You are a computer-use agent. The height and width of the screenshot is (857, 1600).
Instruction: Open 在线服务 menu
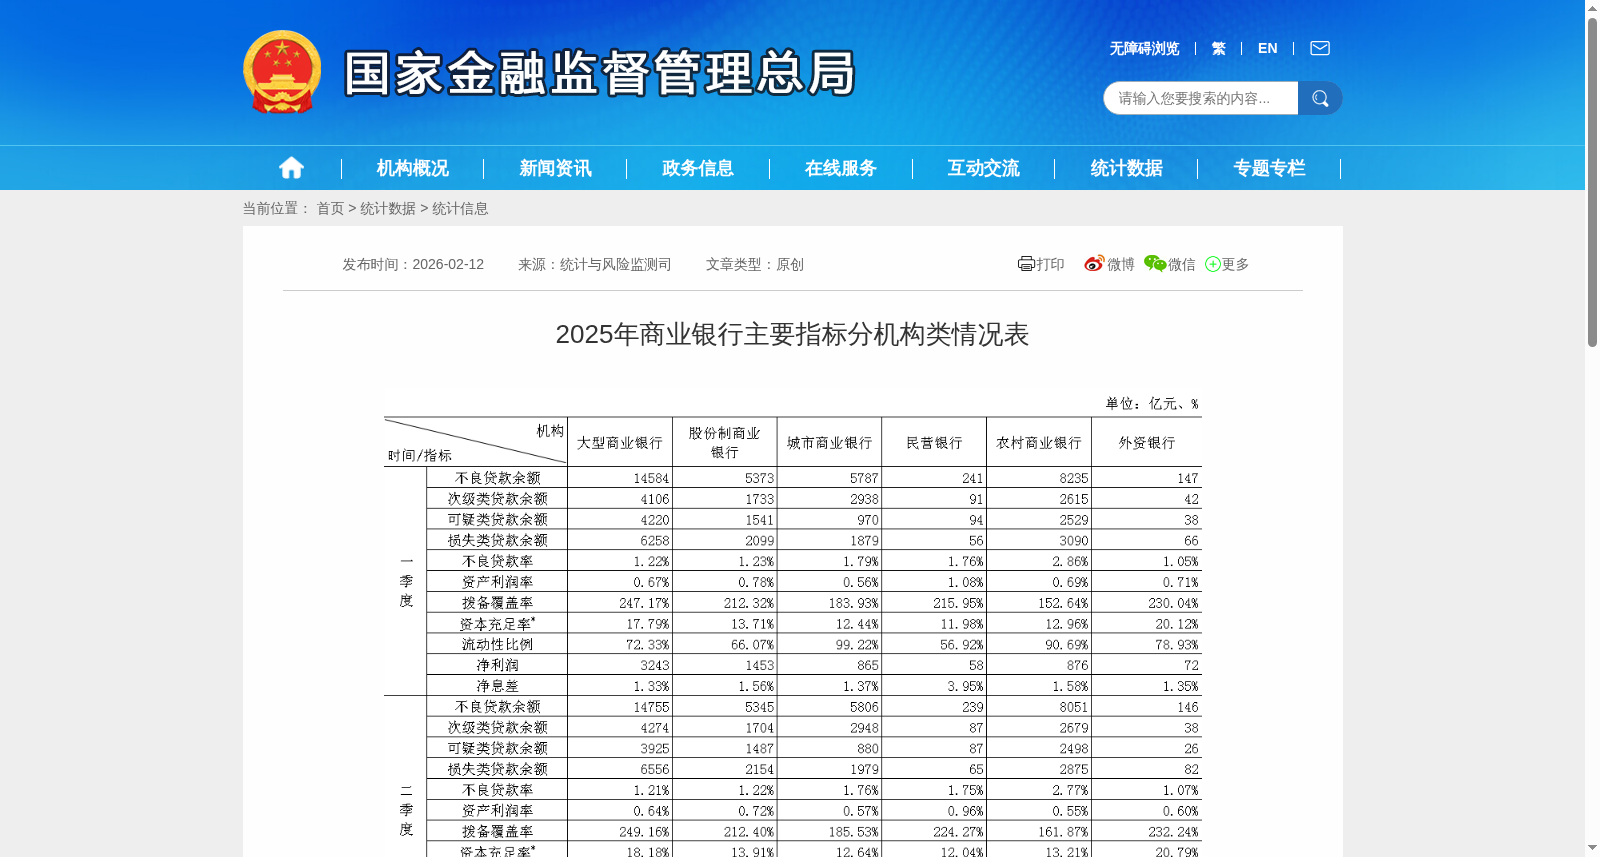pos(841,168)
